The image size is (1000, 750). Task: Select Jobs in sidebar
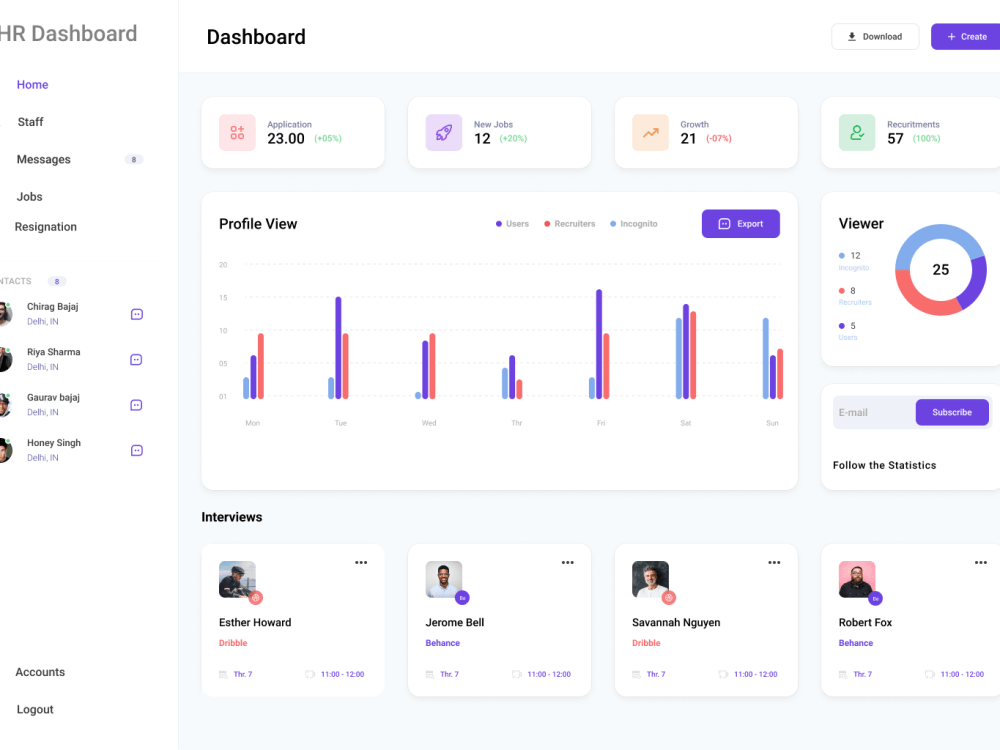[x=29, y=197]
